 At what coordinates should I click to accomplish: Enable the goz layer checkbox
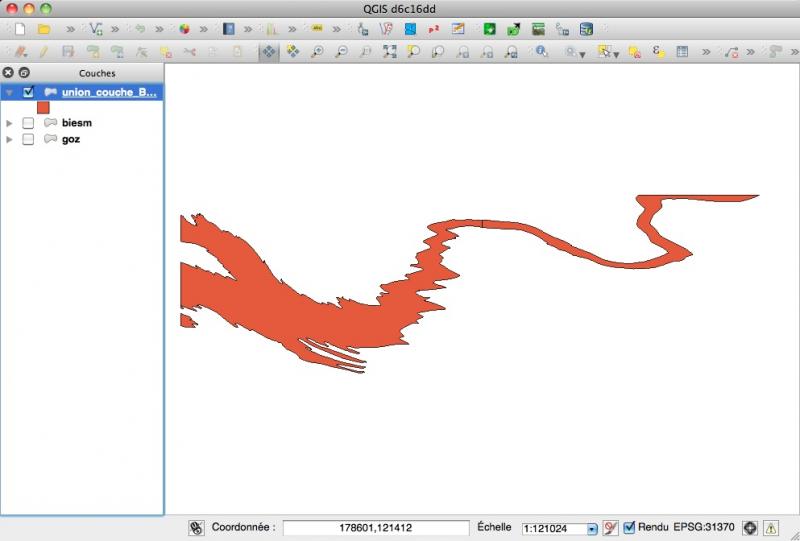pyautogui.click(x=28, y=140)
